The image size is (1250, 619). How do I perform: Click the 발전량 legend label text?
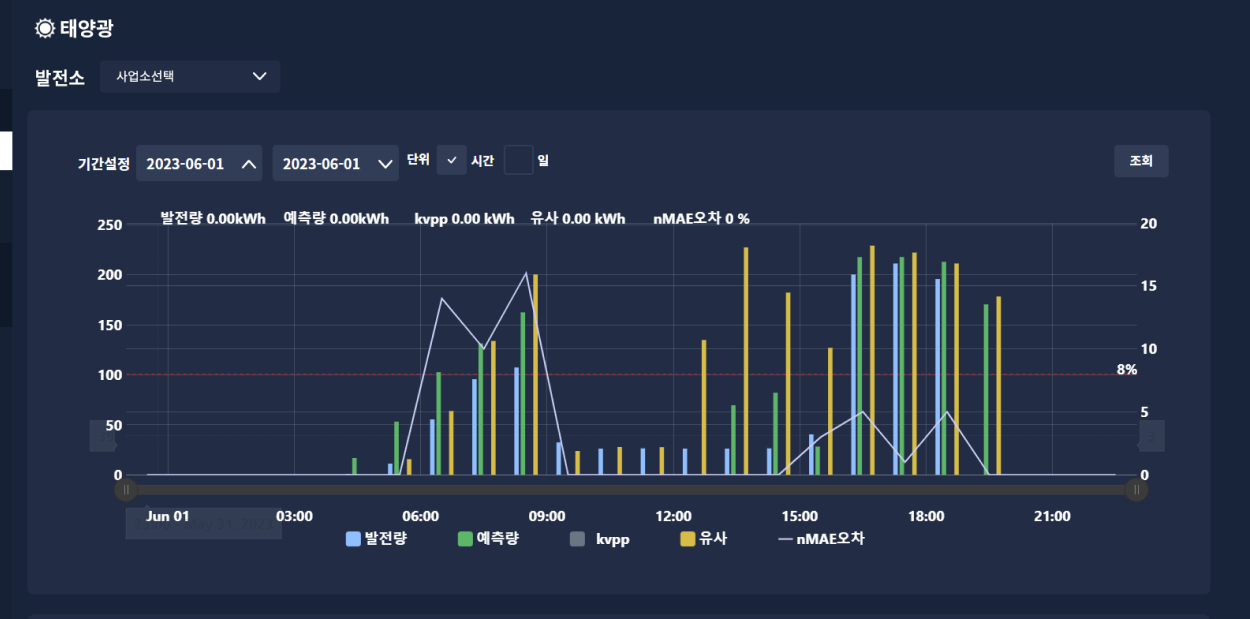click(386, 539)
